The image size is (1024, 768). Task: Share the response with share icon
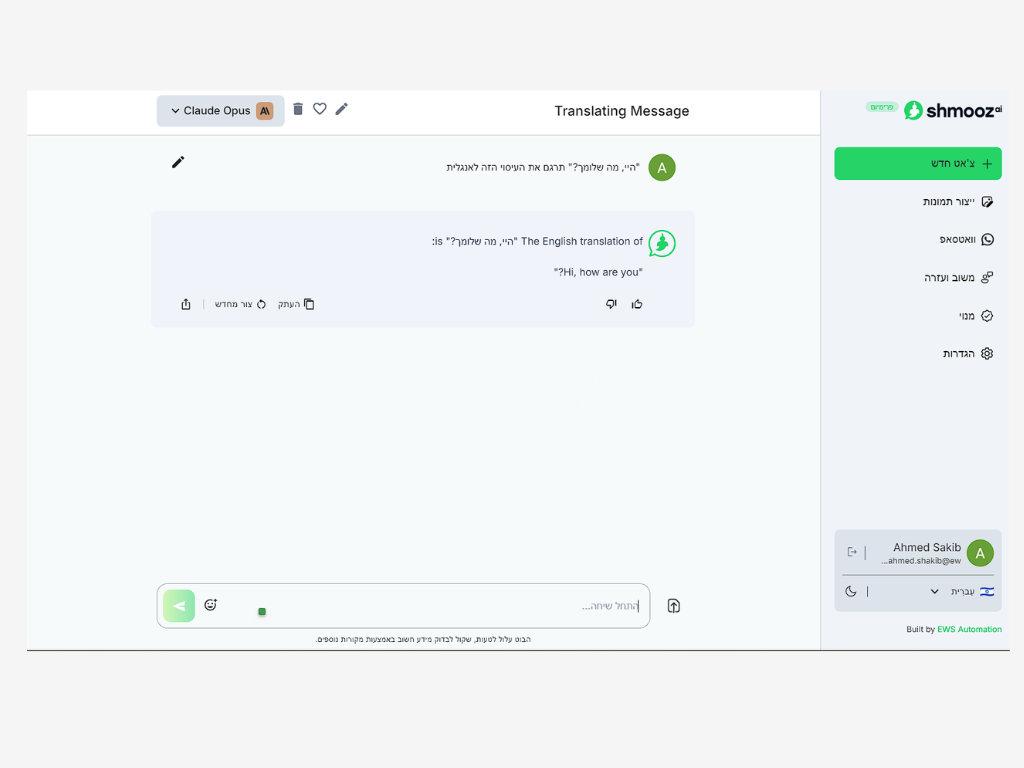(x=186, y=304)
